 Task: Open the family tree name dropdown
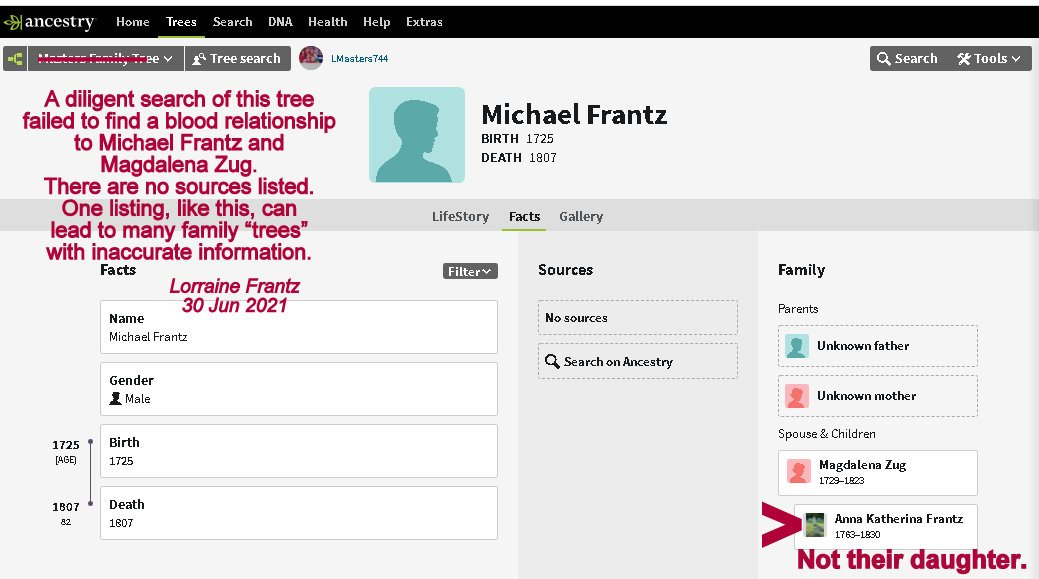[105, 59]
